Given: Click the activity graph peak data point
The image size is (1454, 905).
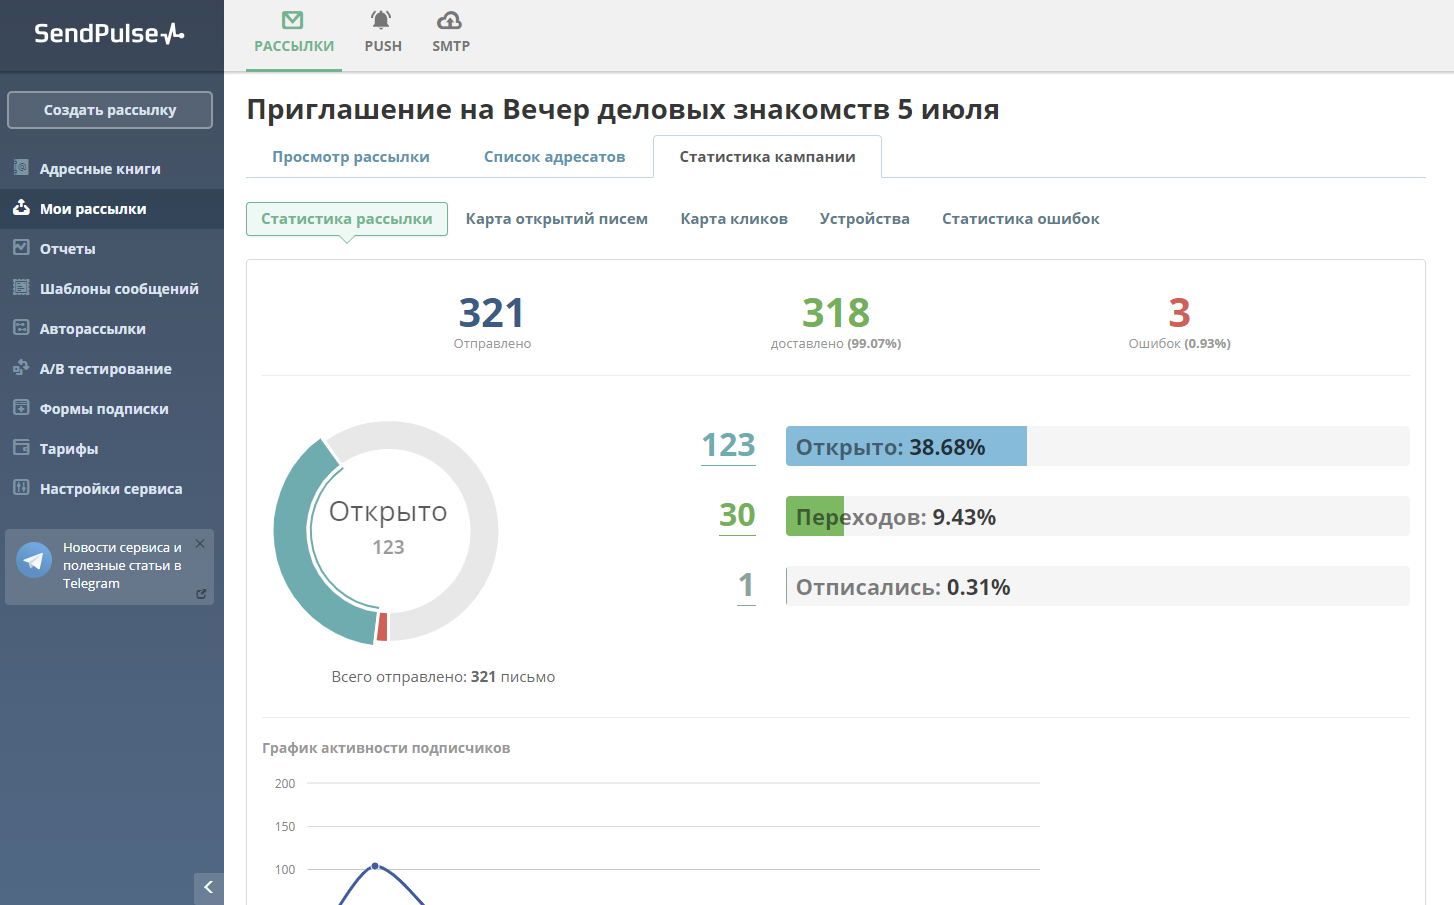Looking at the screenshot, I should [x=375, y=866].
